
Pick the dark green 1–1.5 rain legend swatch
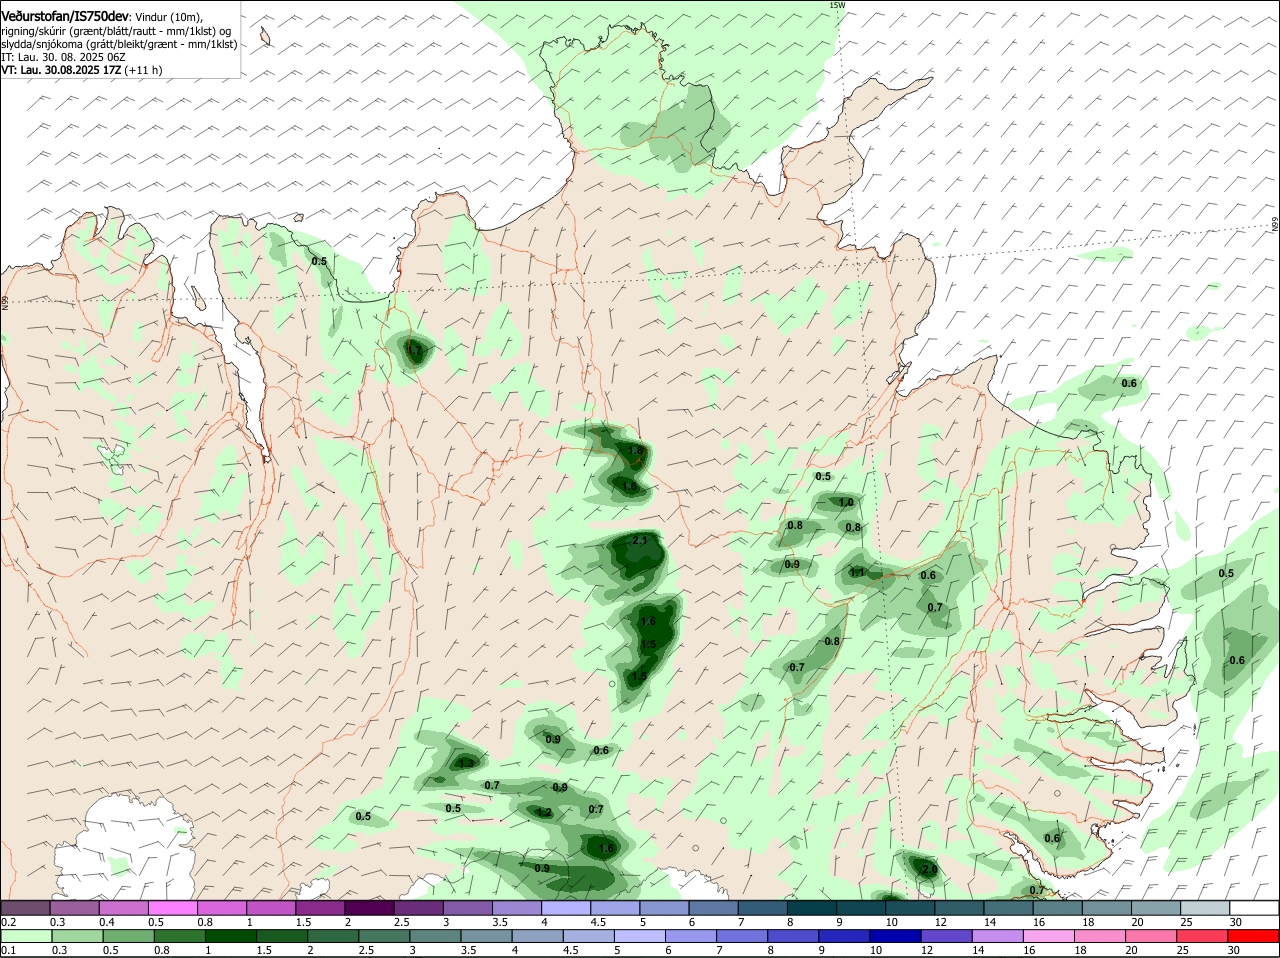230,935
